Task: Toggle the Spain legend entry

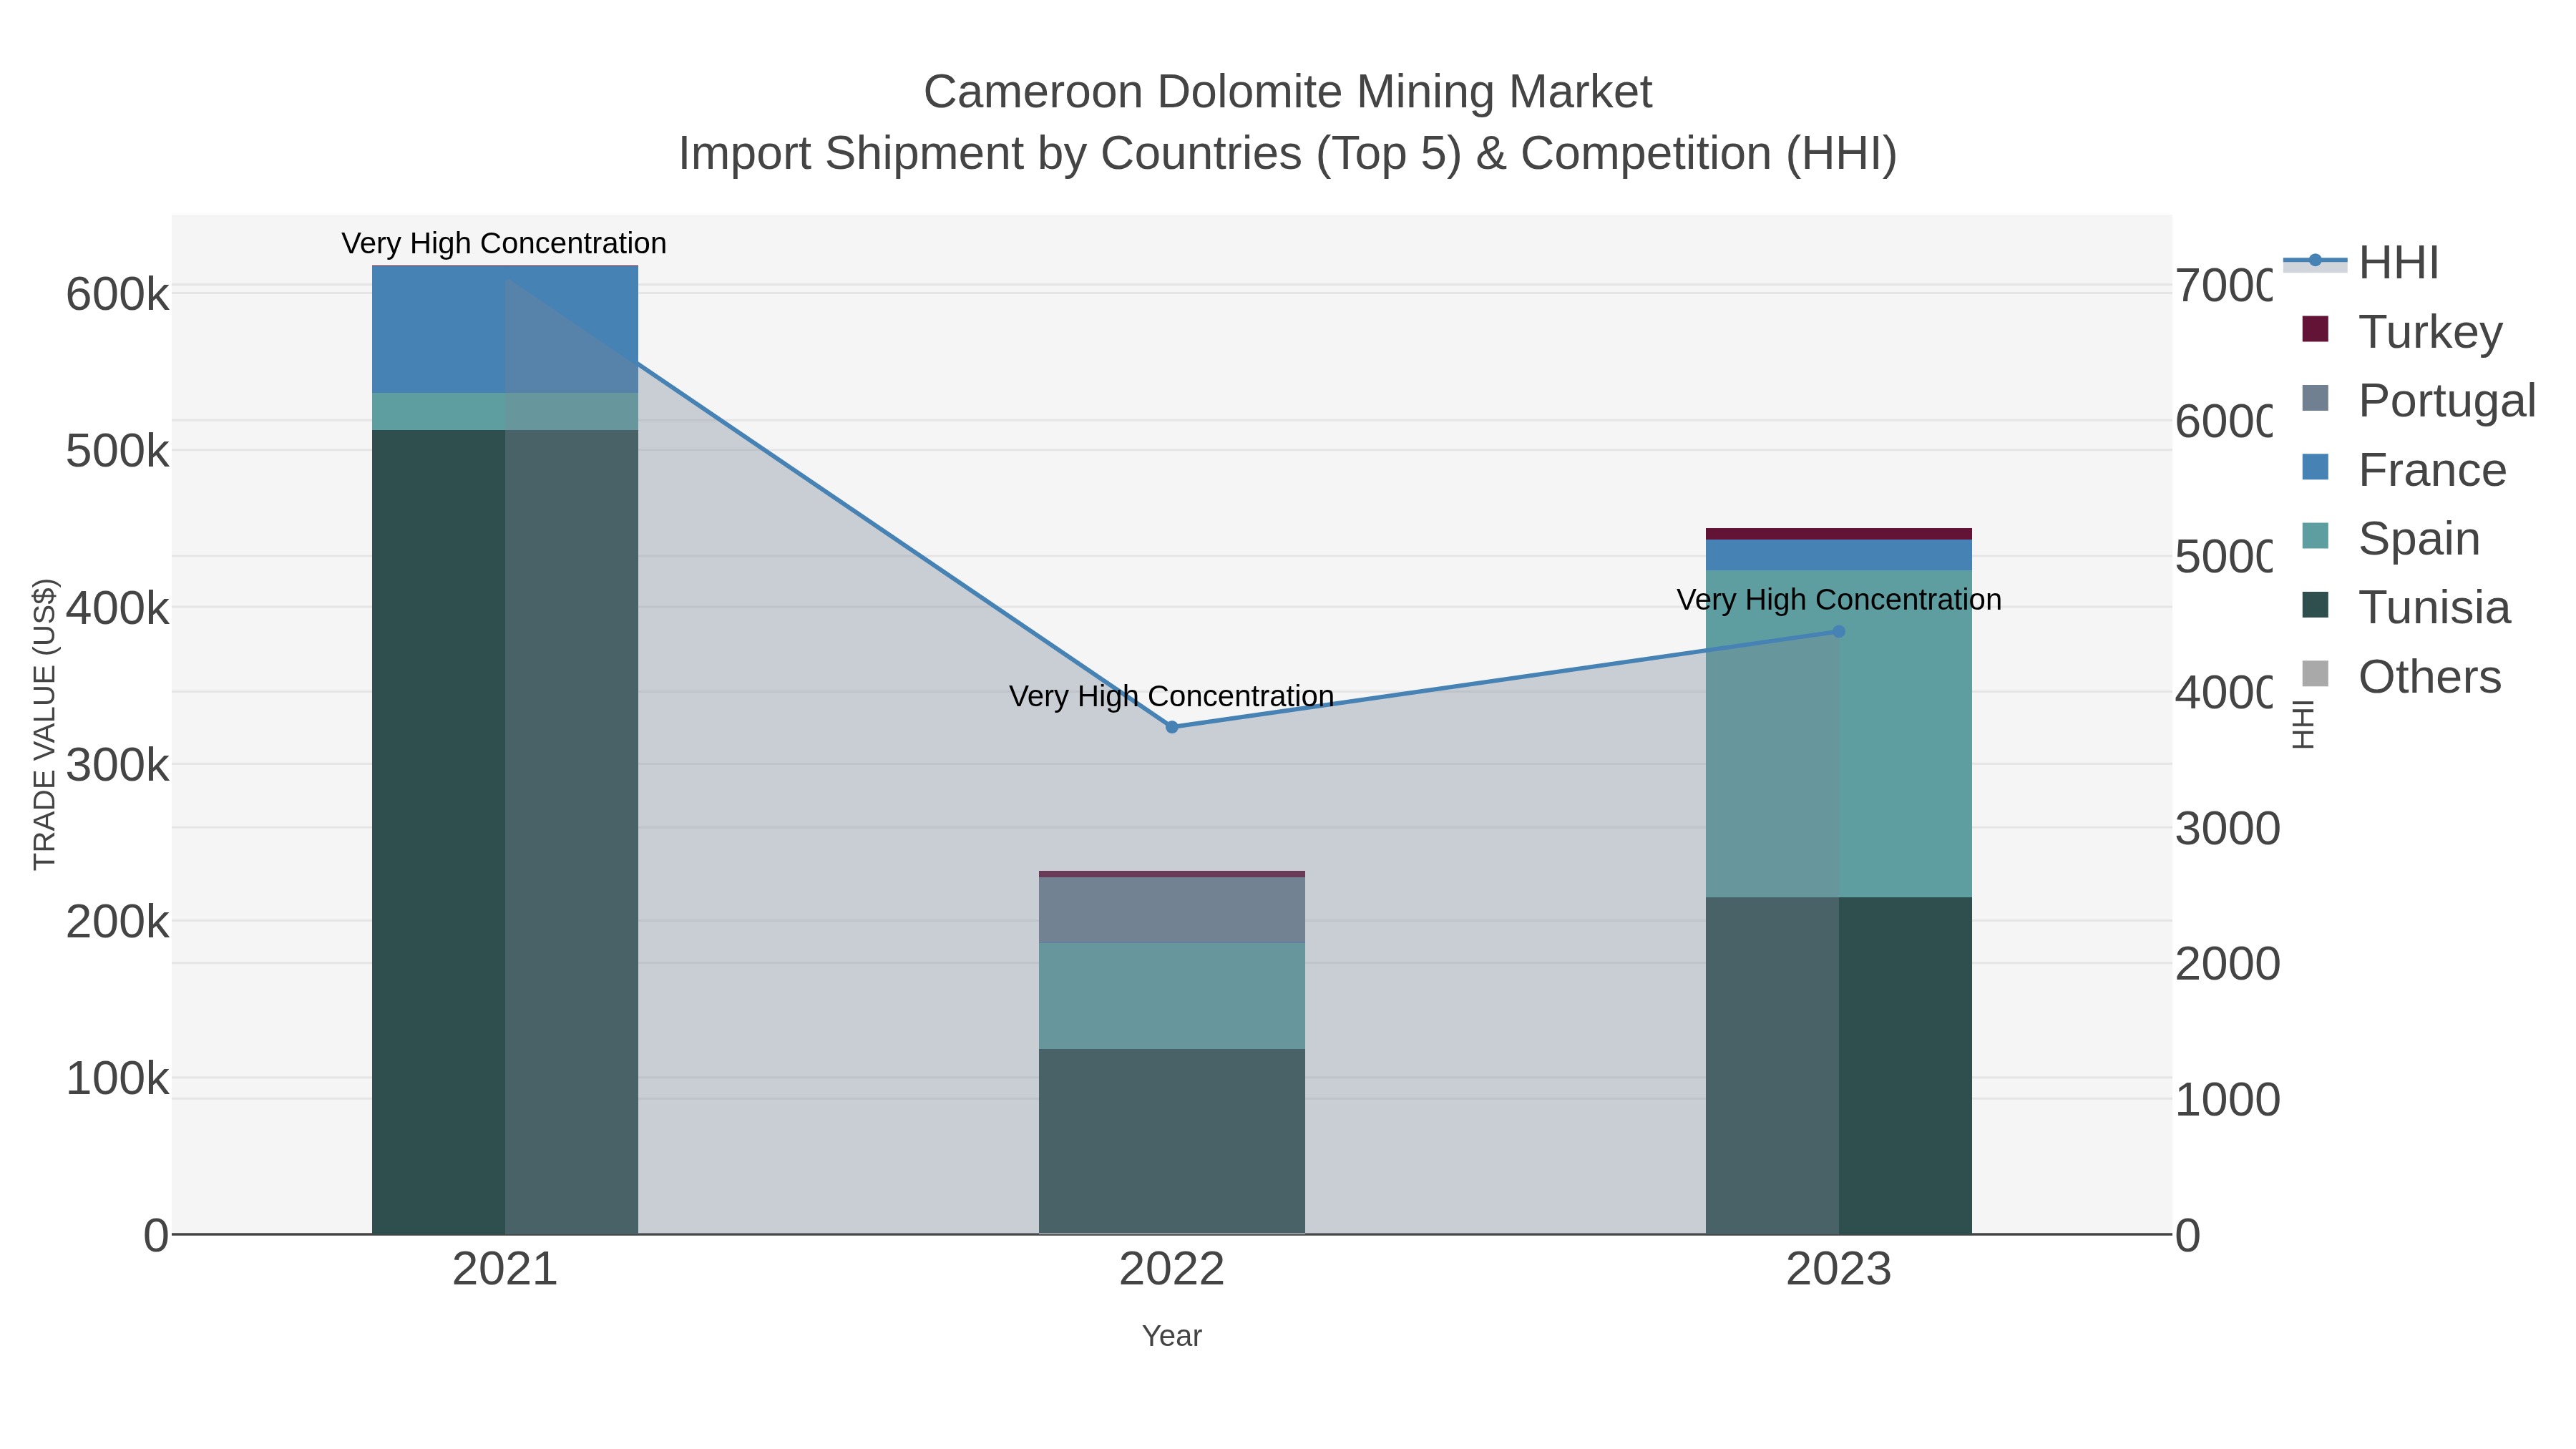Action: pyautogui.click(x=2391, y=538)
